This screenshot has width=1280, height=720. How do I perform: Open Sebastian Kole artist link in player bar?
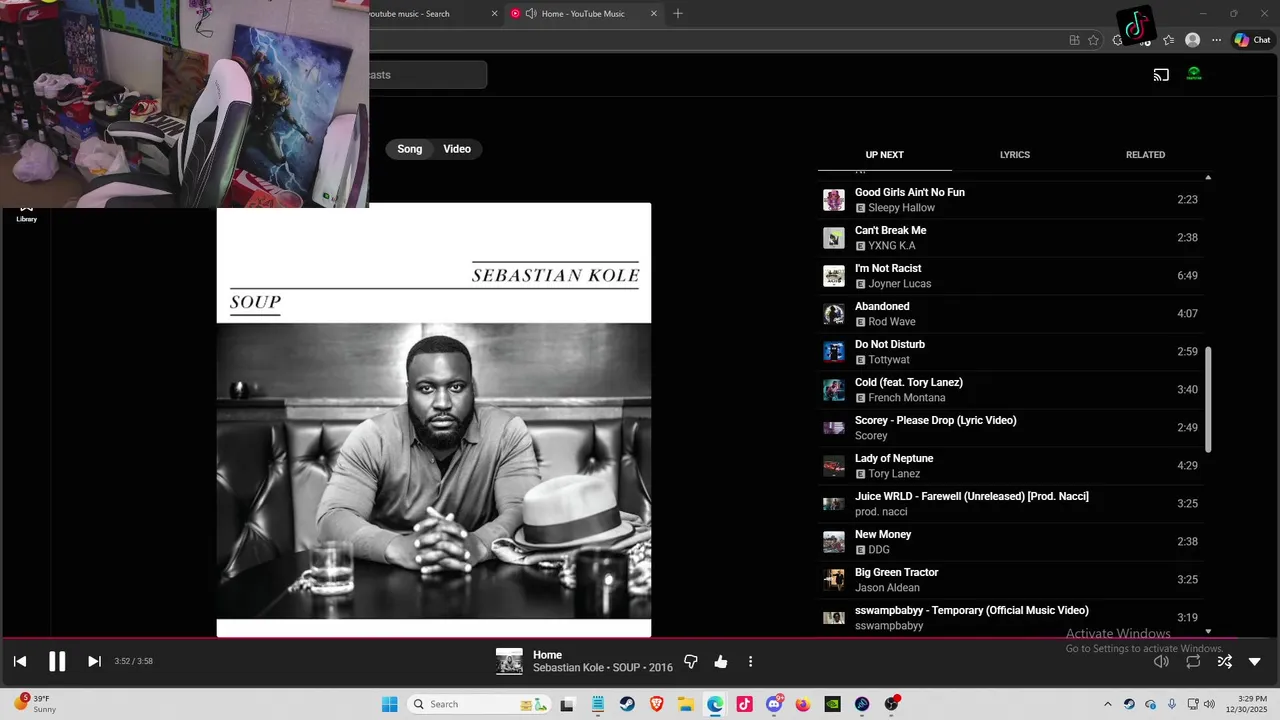[568, 668]
